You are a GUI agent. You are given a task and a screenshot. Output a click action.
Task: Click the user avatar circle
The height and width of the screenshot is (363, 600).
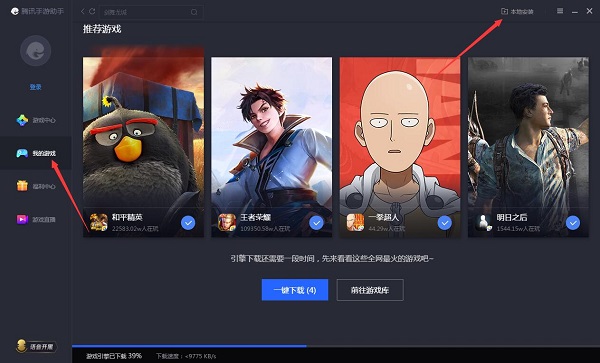click(36, 50)
